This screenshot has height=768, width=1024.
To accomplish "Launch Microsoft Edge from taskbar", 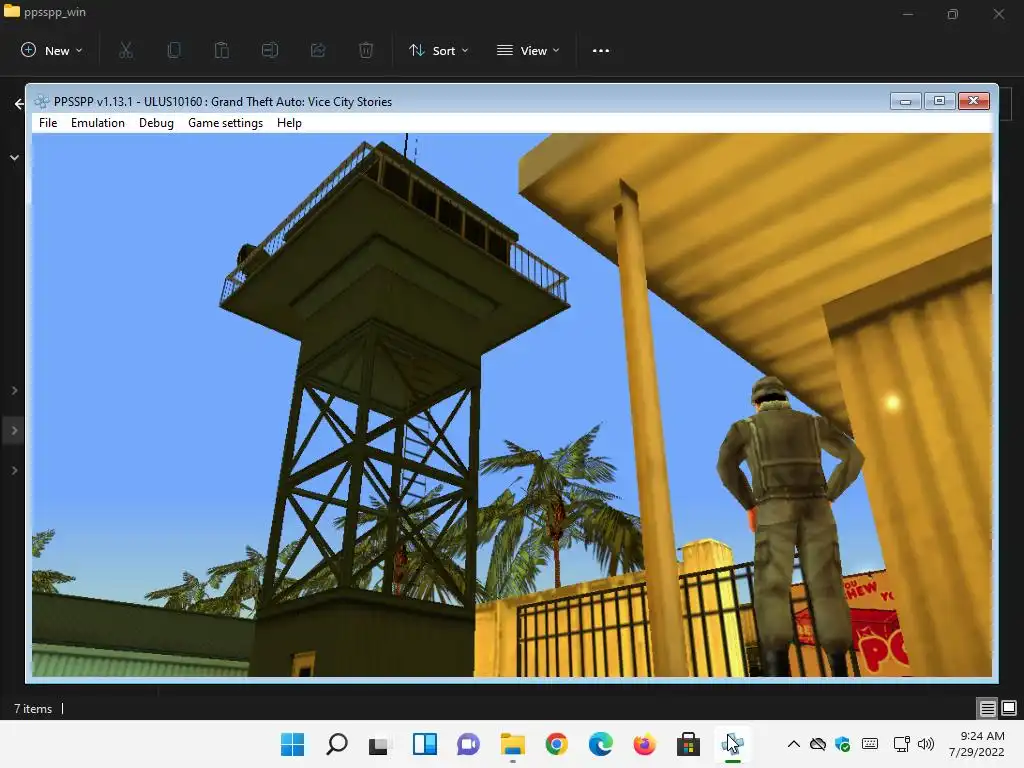I will click(600, 744).
